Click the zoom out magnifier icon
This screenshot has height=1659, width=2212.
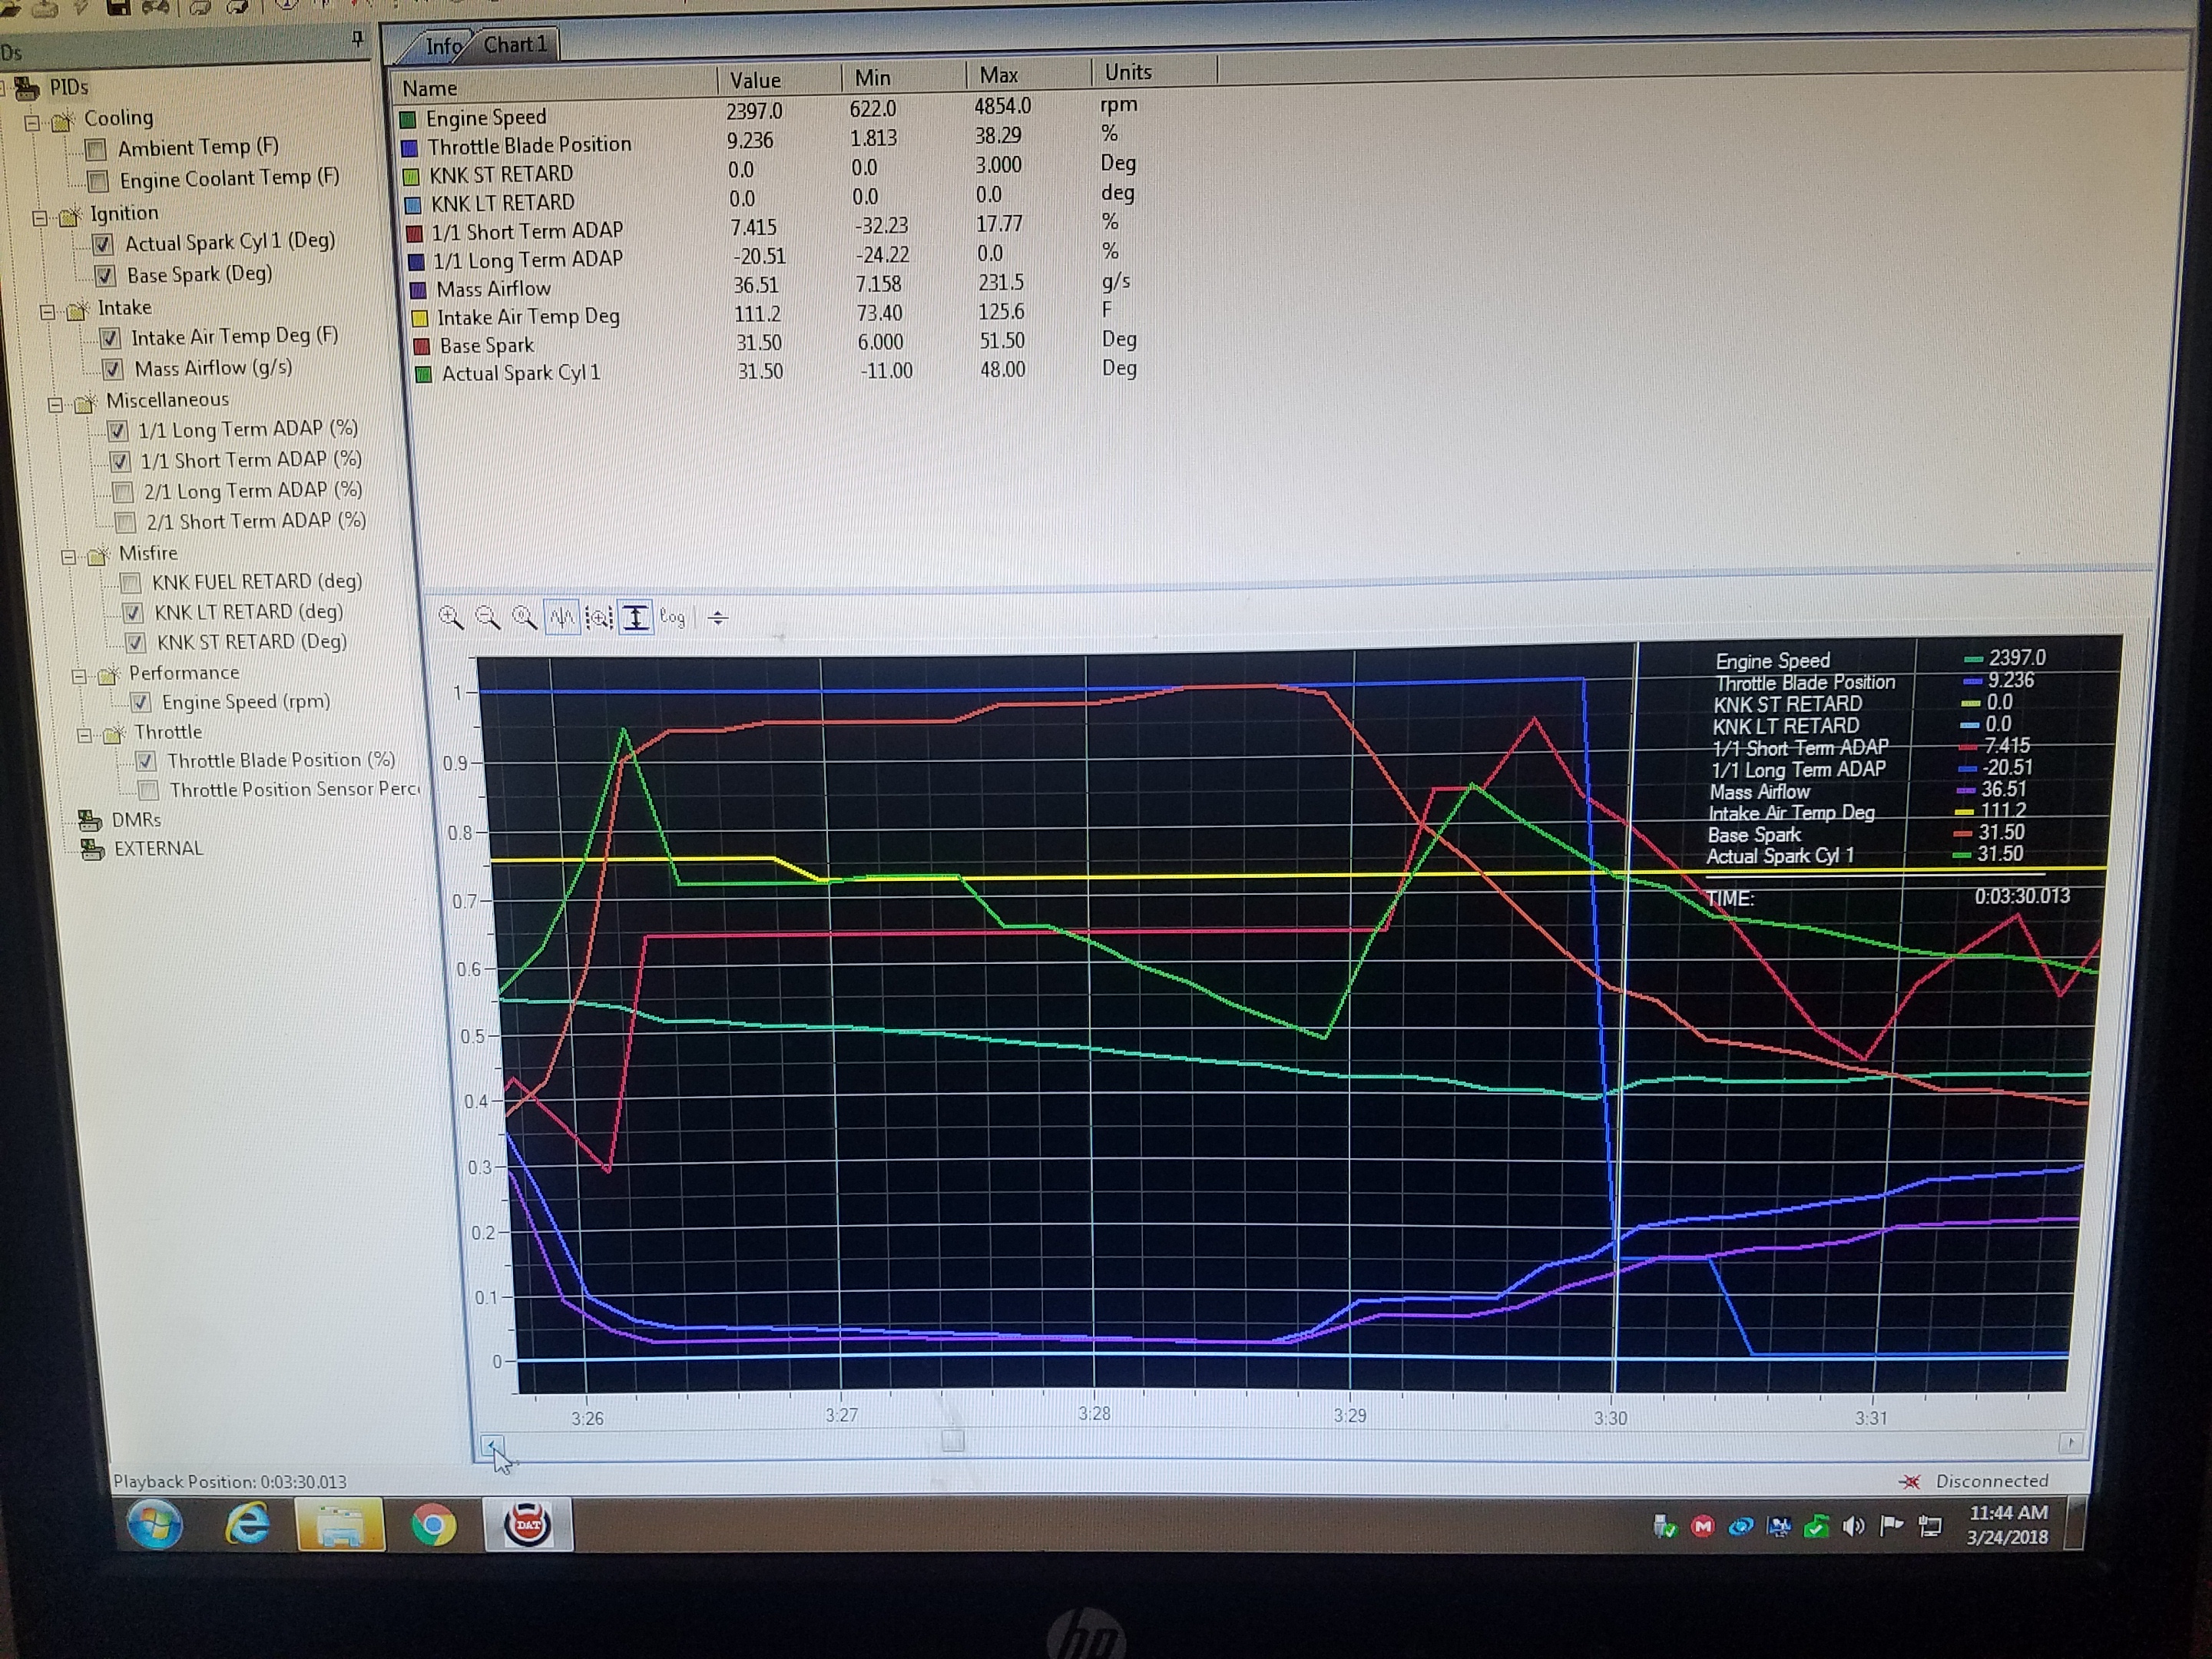[488, 618]
